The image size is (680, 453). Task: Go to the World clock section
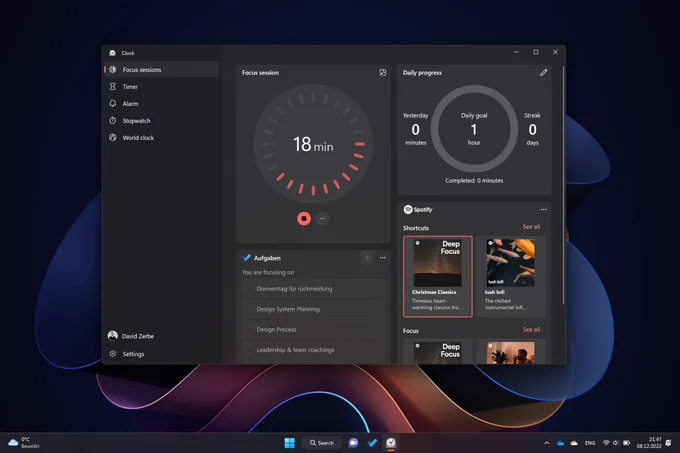(162, 137)
